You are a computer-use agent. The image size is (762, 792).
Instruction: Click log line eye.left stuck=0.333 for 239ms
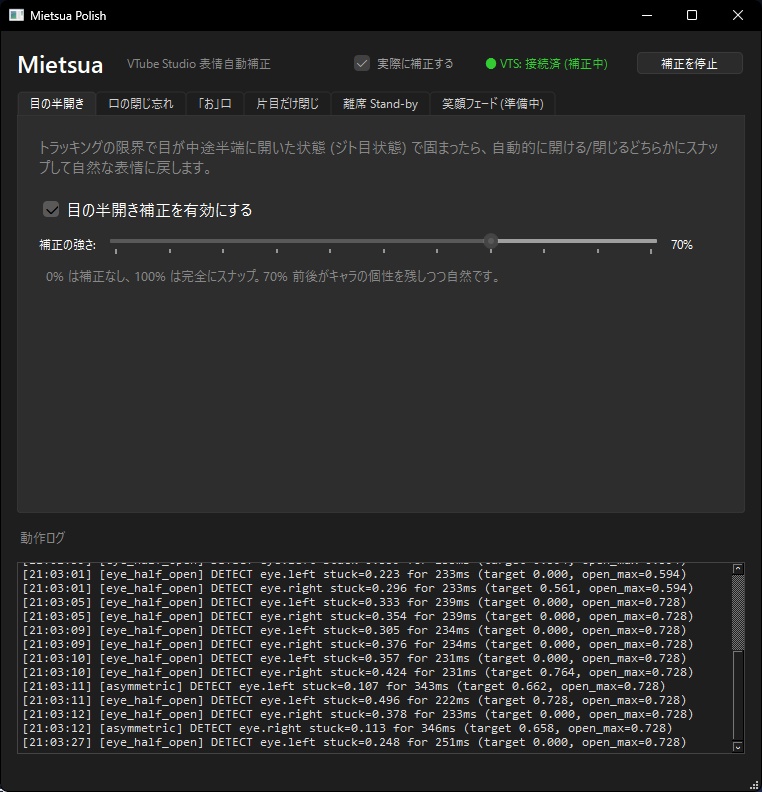point(354,602)
